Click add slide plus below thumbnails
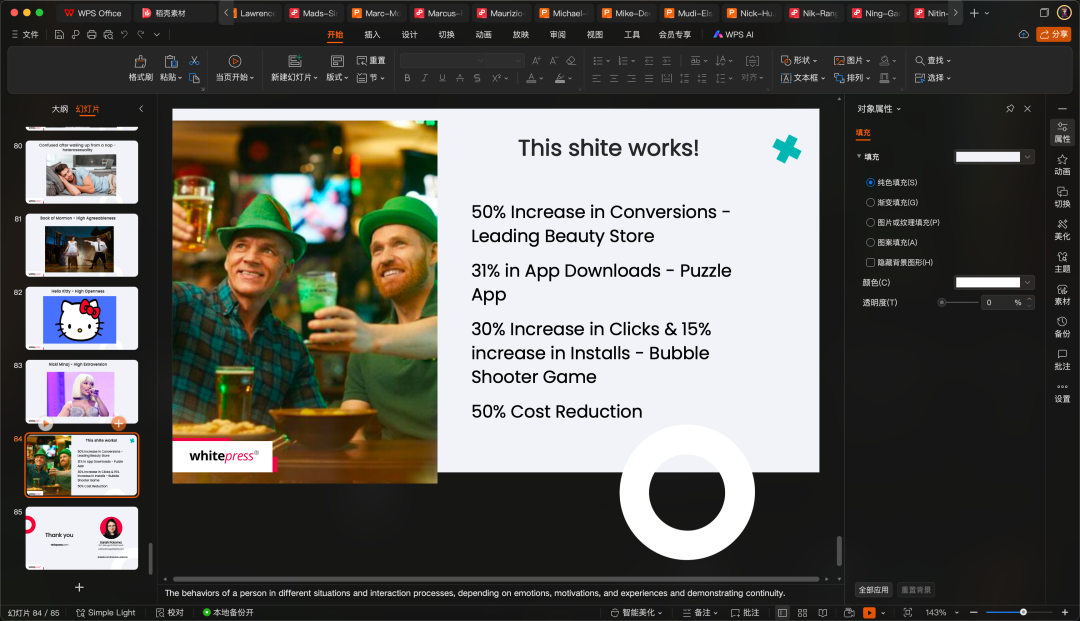This screenshot has height=621, width=1080. click(x=79, y=587)
